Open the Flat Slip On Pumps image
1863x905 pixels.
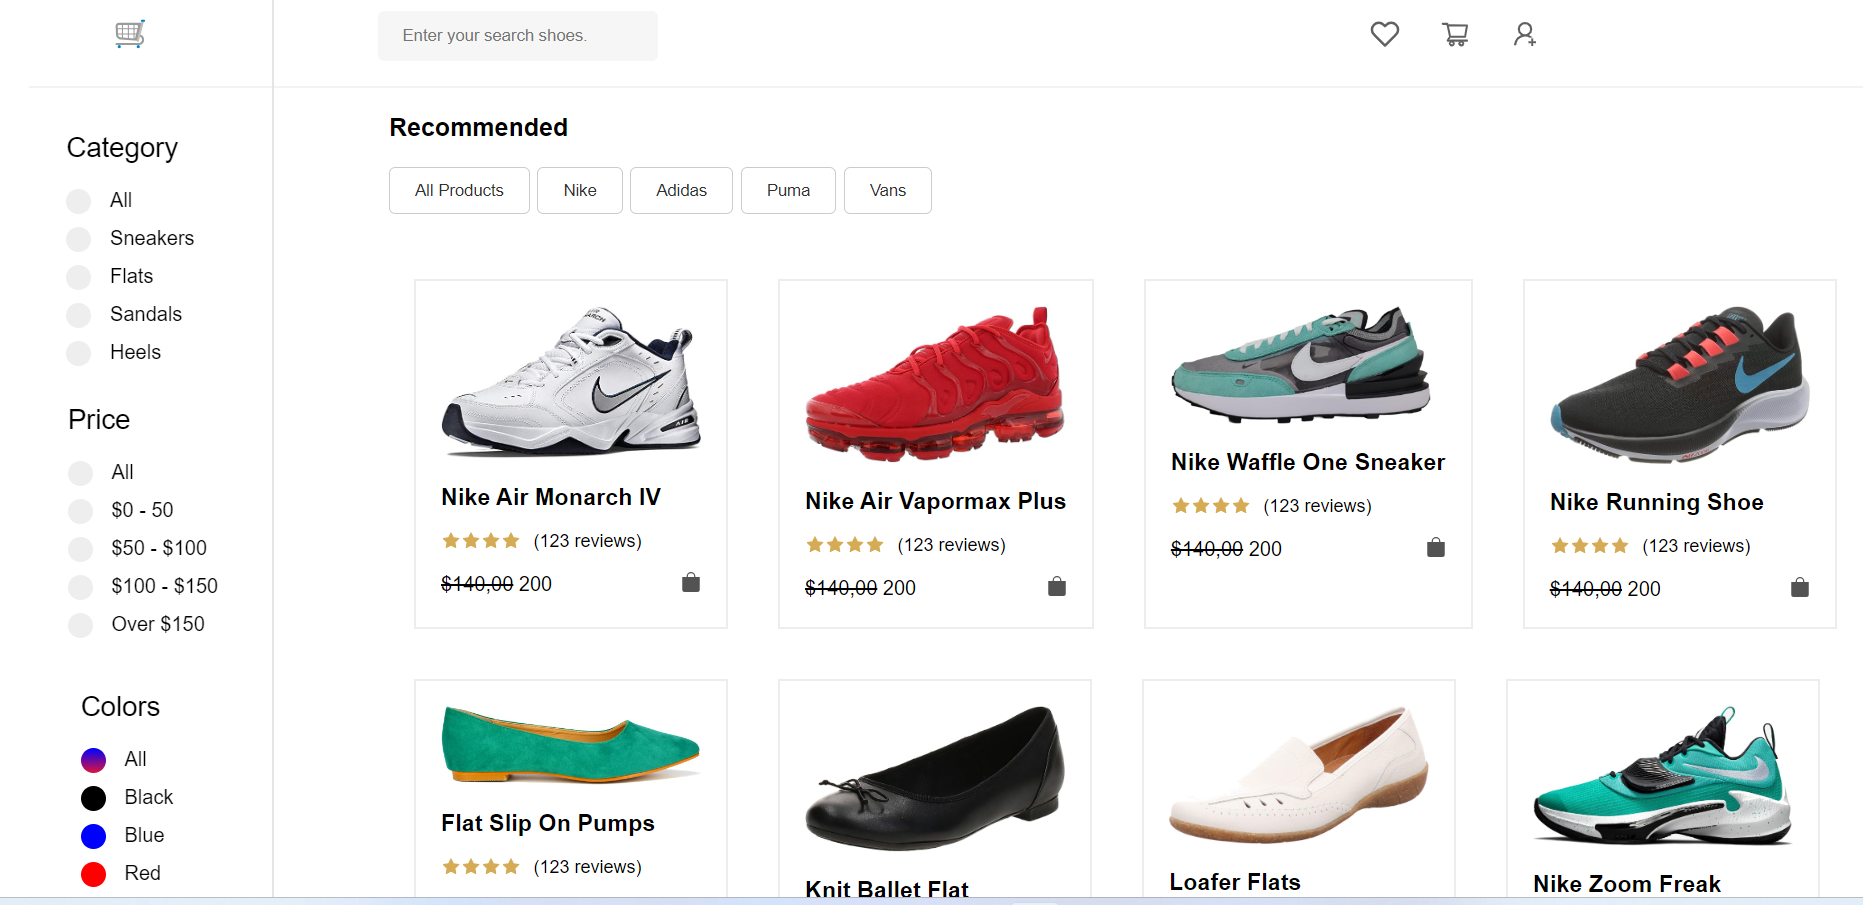(x=570, y=745)
